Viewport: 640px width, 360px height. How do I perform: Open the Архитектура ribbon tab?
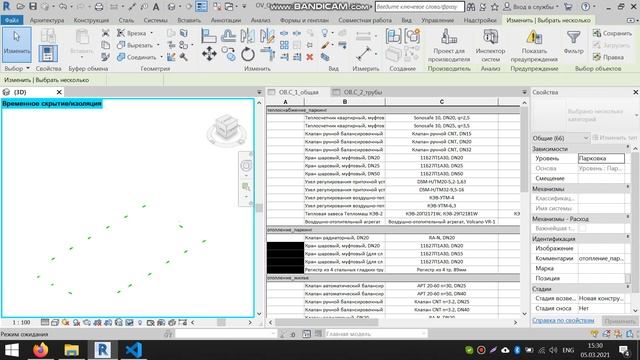point(47,20)
